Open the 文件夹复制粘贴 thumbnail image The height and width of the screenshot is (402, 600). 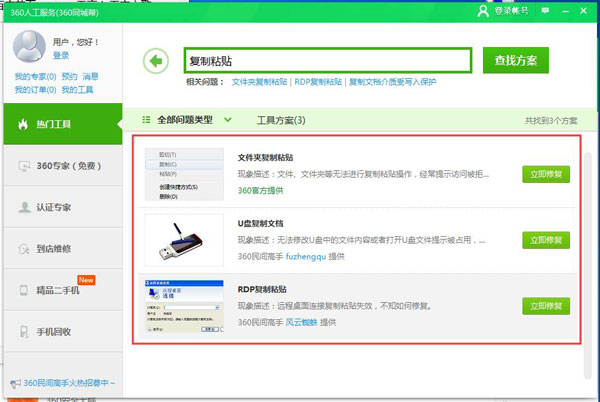tap(184, 174)
